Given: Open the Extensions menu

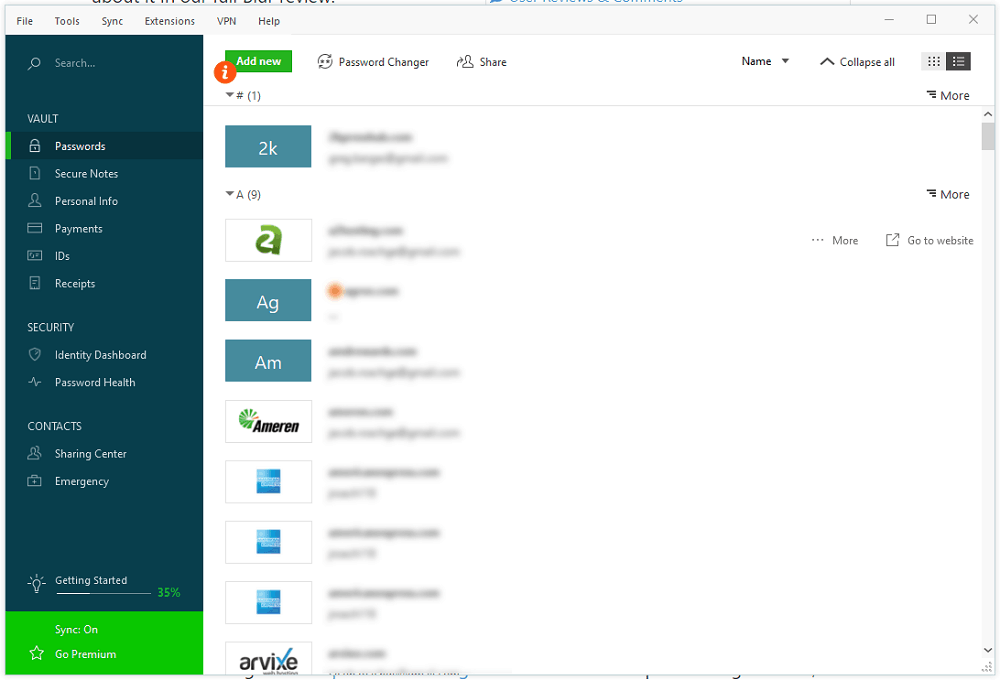Looking at the screenshot, I should [x=170, y=21].
